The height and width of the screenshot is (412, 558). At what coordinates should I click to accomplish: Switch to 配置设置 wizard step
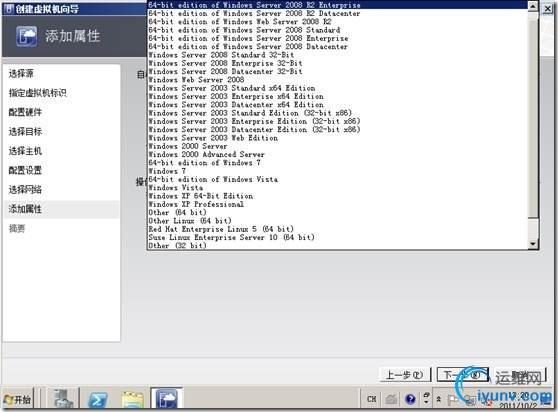(x=25, y=170)
